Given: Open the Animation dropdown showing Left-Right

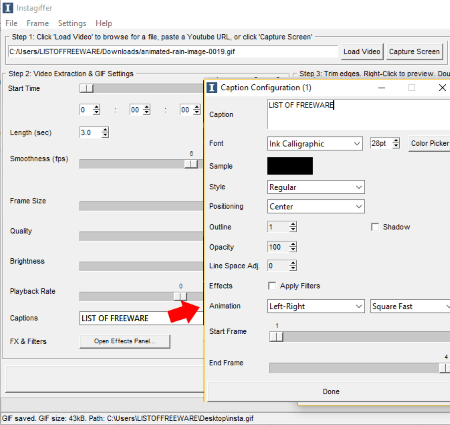Looking at the screenshot, I should pyautogui.click(x=315, y=306).
